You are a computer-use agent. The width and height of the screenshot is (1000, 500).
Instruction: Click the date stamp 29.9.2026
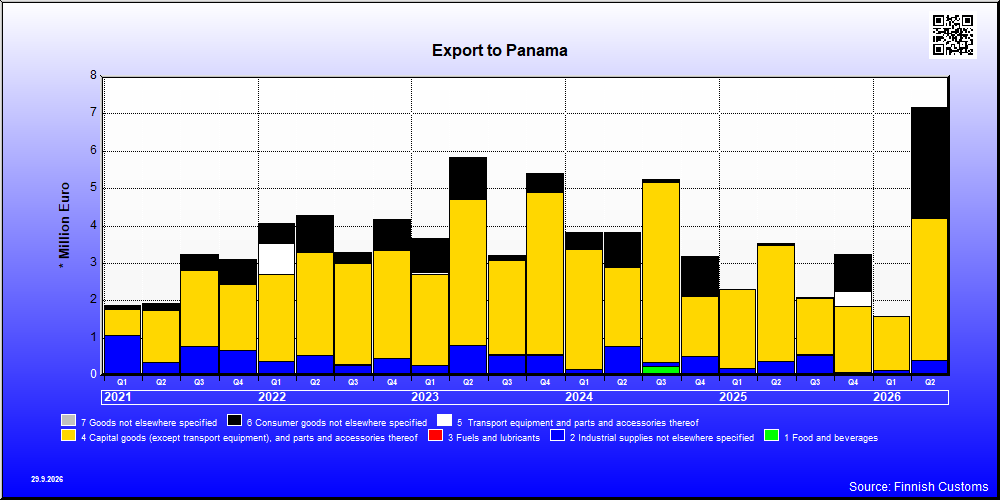pos(47,478)
